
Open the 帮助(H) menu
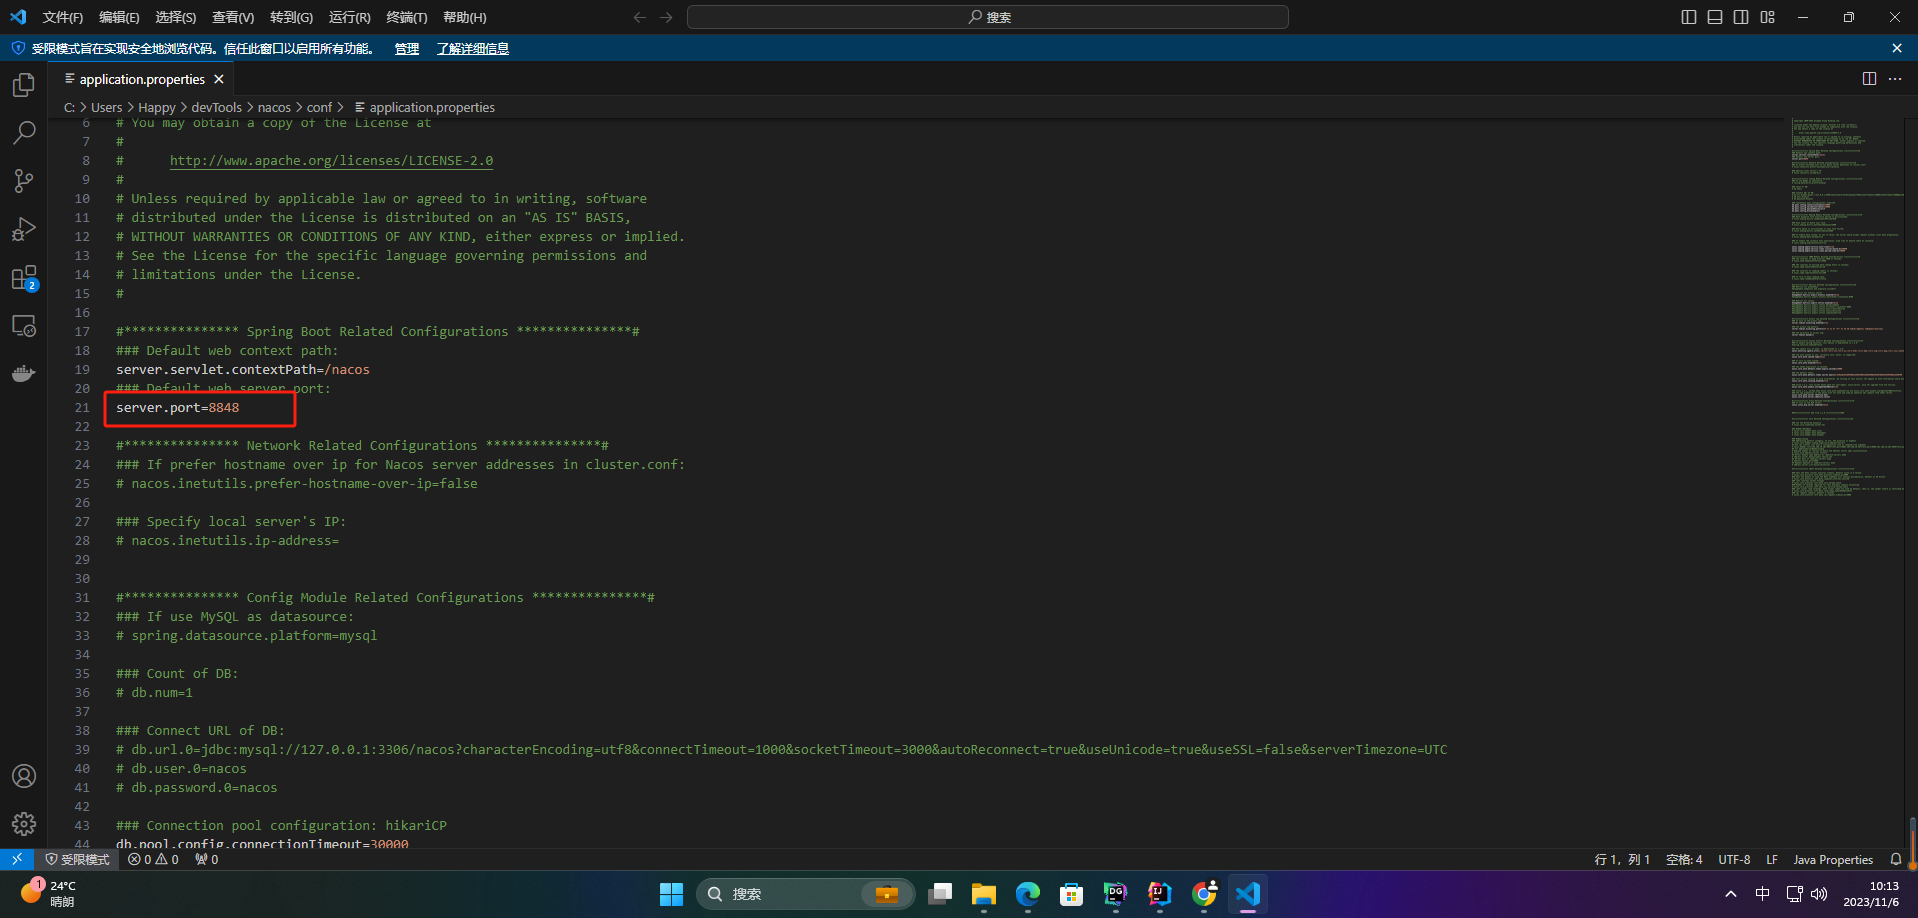click(465, 17)
